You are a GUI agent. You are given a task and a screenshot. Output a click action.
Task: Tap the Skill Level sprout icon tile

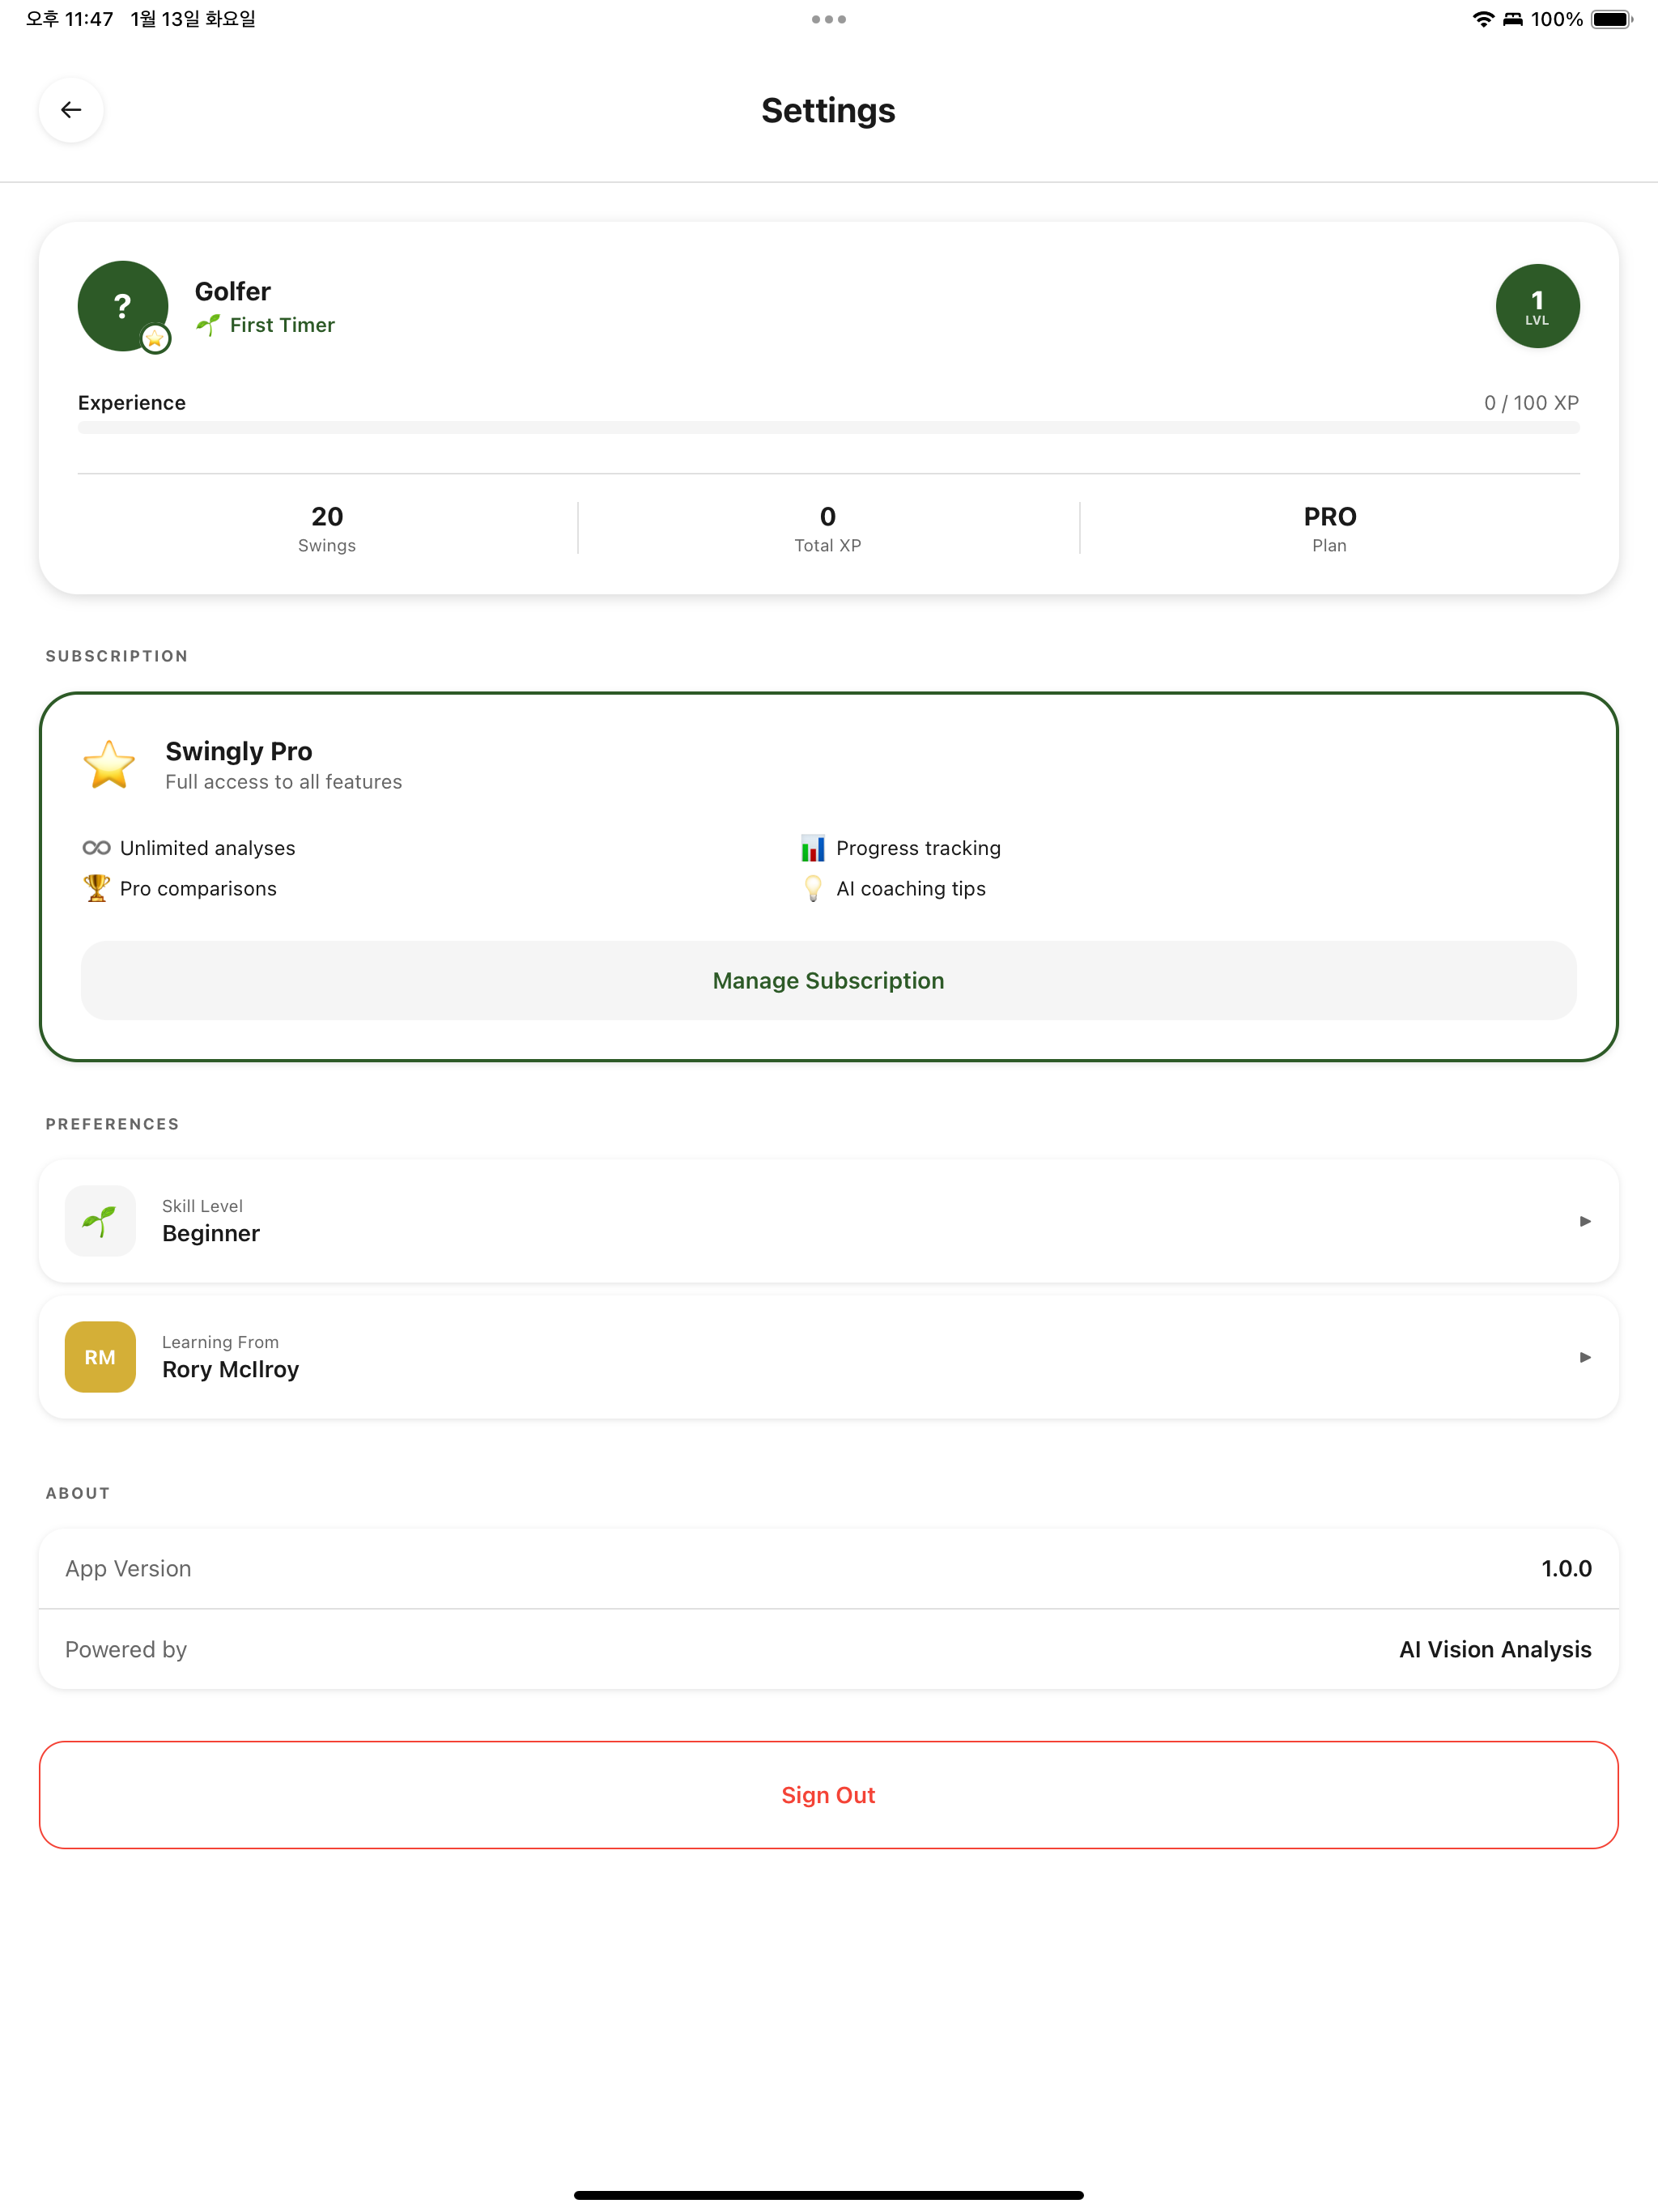point(100,1221)
